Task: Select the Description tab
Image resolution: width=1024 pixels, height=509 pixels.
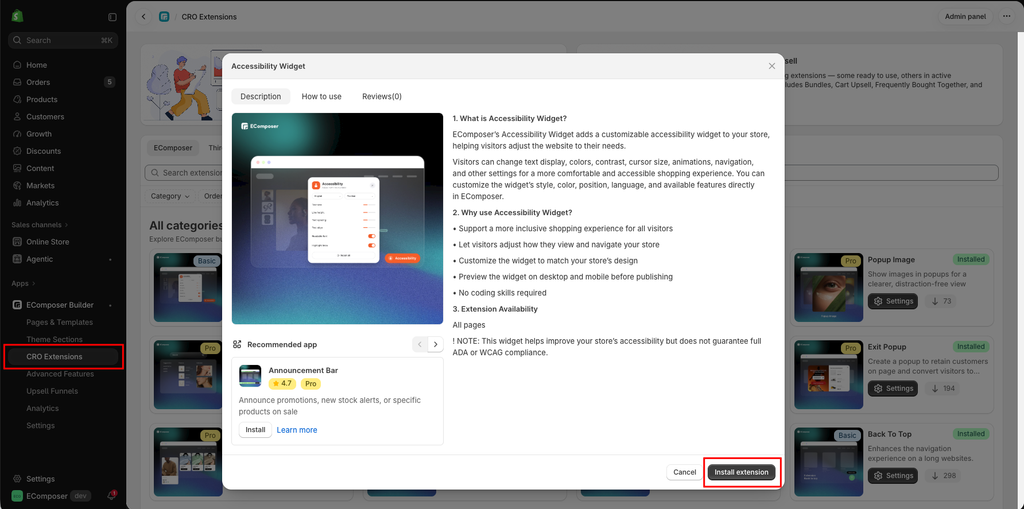Action: pos(261,96)
